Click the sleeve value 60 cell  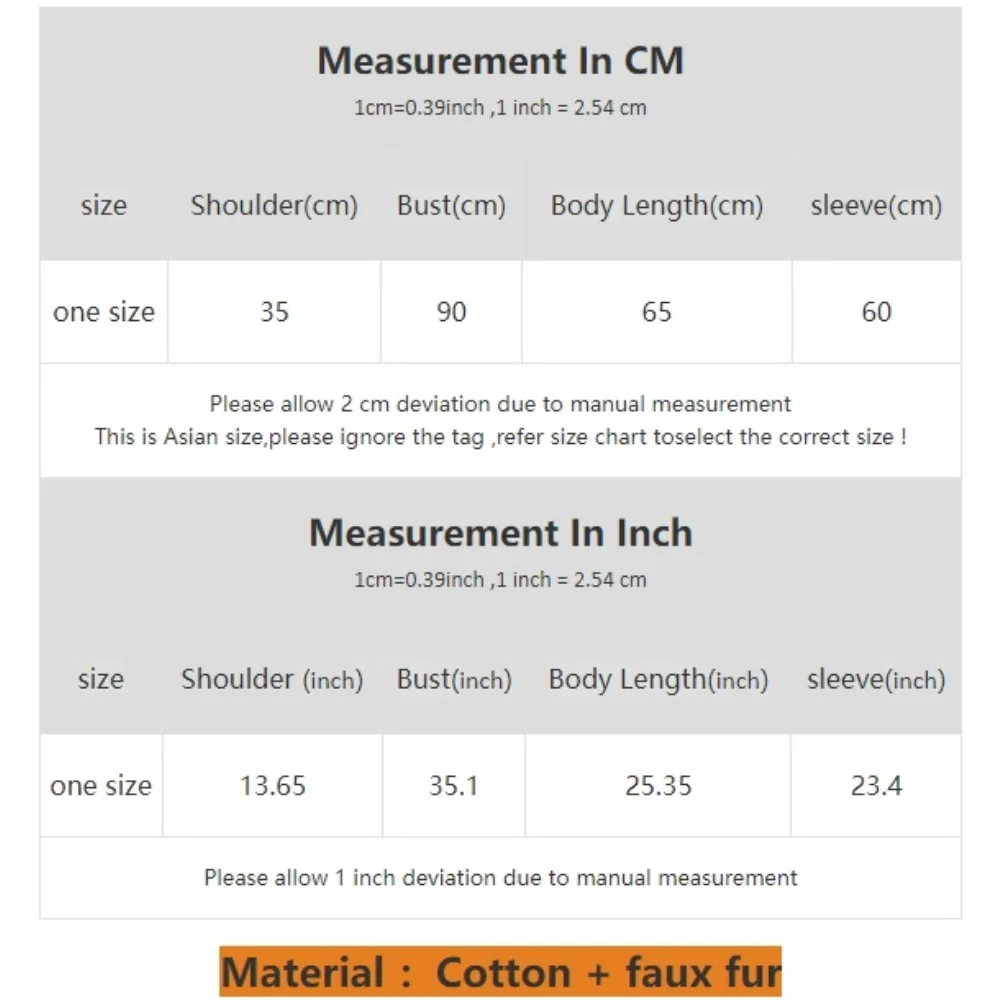(877, 312)
